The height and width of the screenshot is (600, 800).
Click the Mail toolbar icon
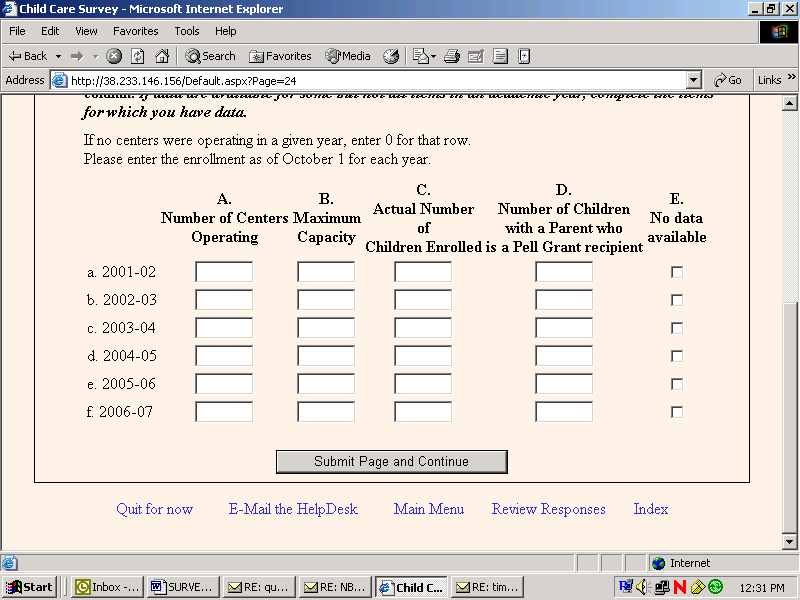click(421, 56)
